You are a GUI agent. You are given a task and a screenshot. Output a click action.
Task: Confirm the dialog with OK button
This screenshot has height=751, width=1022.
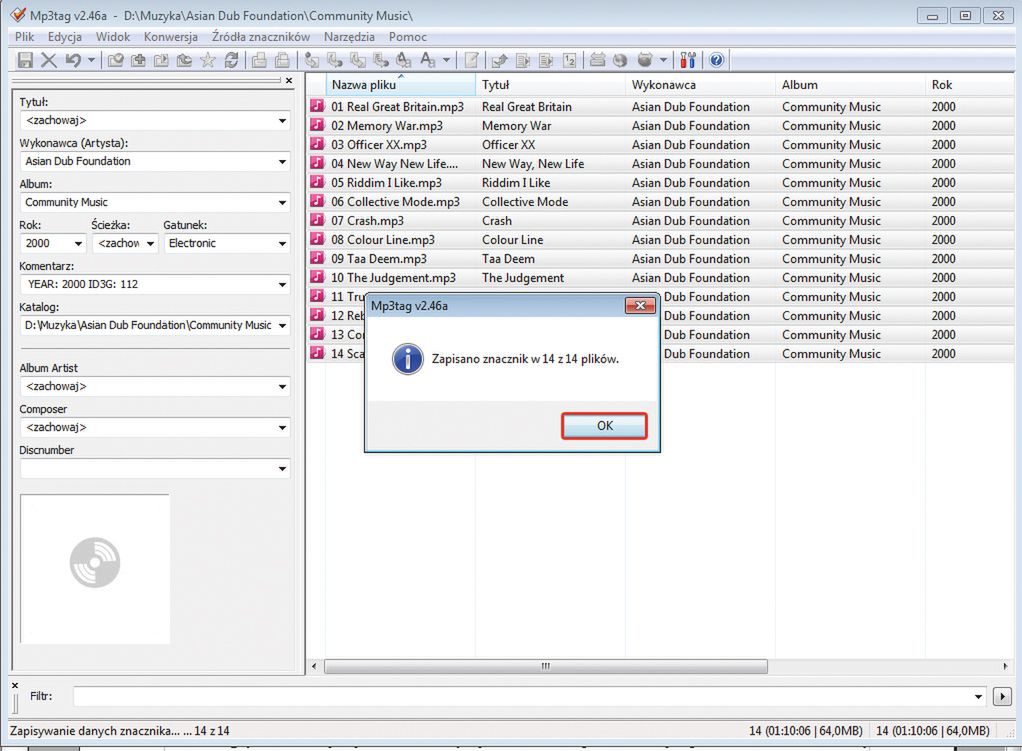(x=604, y=426)
